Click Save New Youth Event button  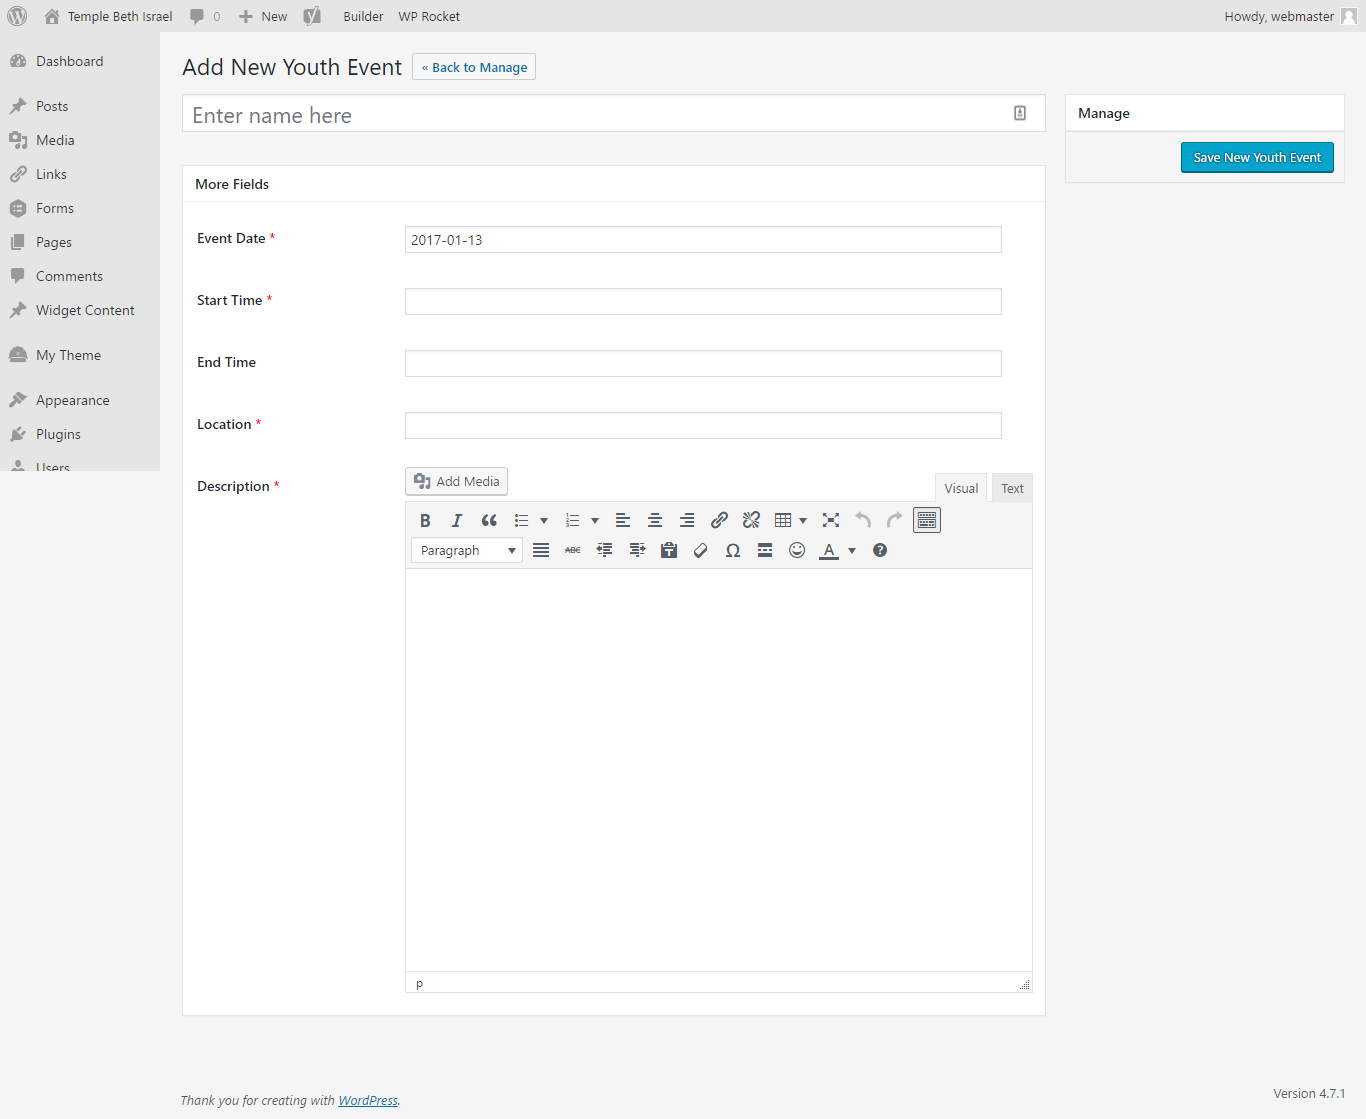1257,157
